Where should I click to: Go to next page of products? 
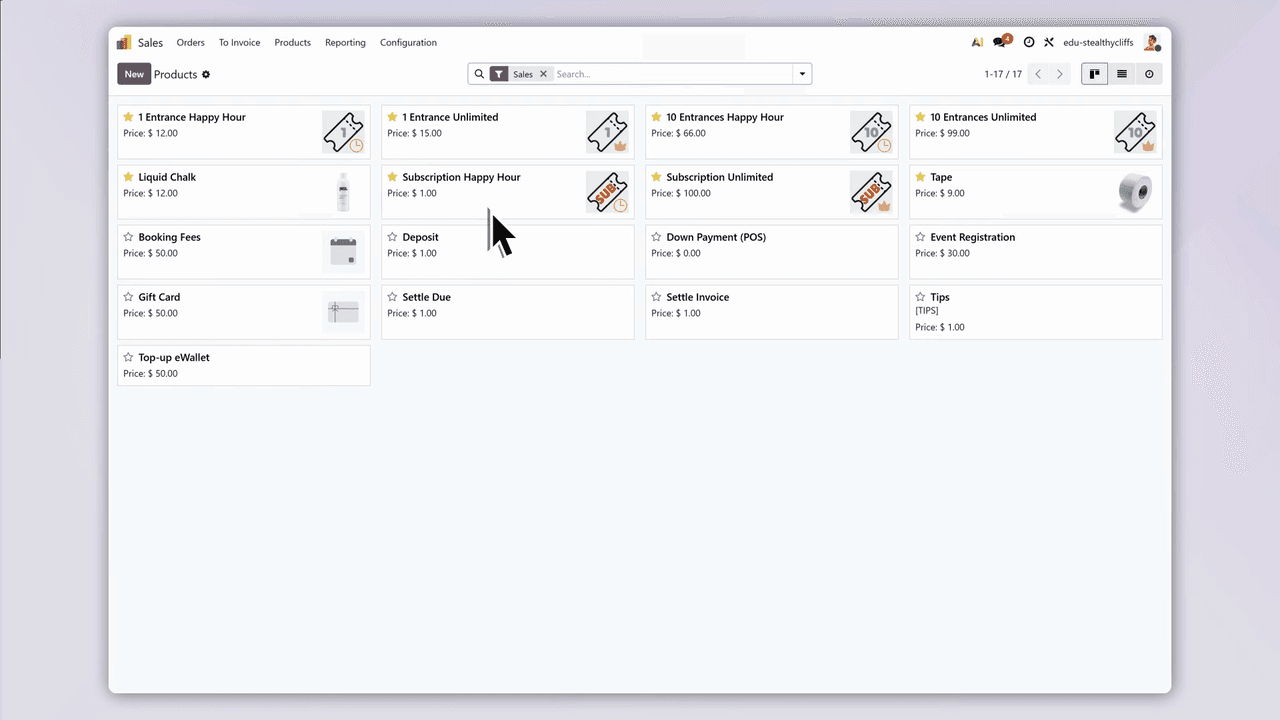(x=1060, y=74)
